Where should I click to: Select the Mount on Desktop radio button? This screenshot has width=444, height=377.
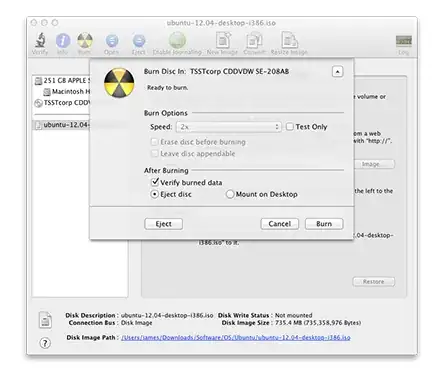[x=230, y=194]
